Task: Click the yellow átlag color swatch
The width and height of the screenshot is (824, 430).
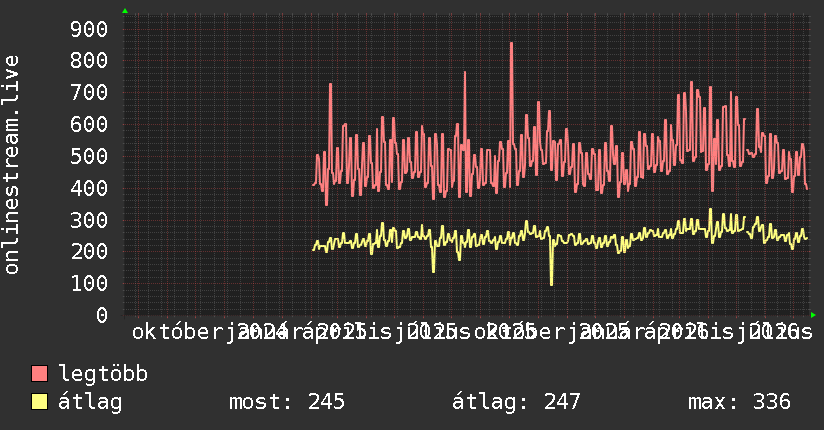Action: 39,402
